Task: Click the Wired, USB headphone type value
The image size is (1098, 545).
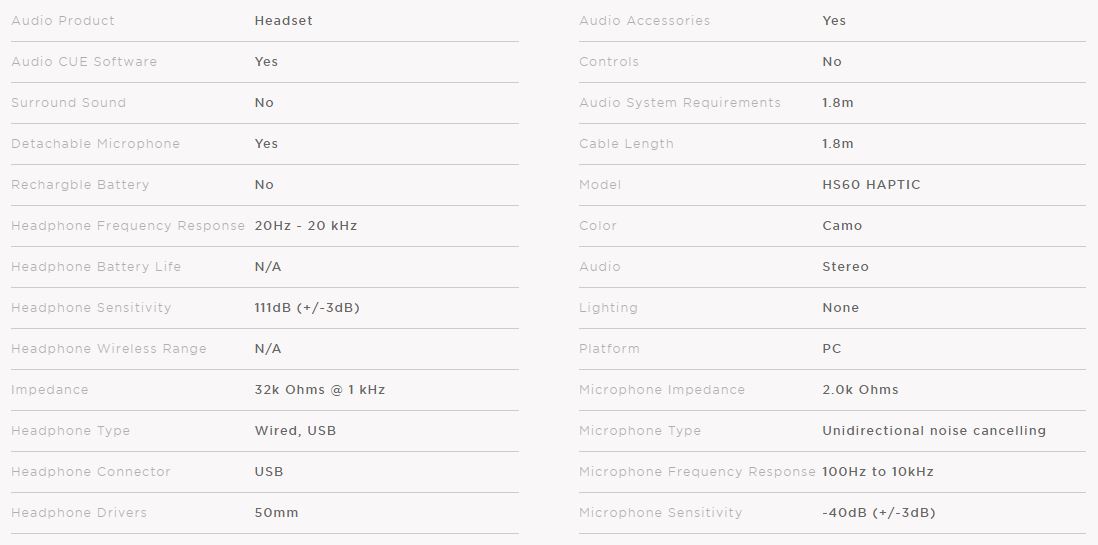Action: [296, 431]
